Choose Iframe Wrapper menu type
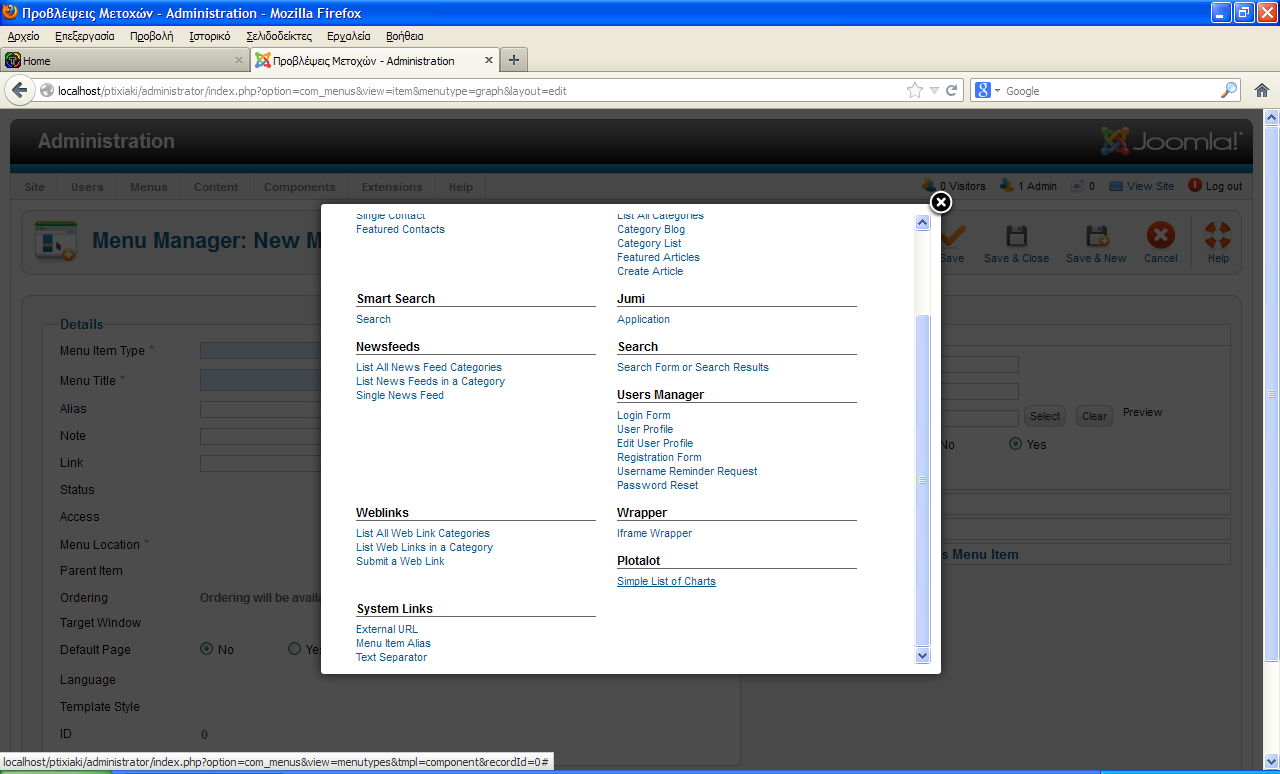Screen dimensions: 1280x774 pos(654,533)
